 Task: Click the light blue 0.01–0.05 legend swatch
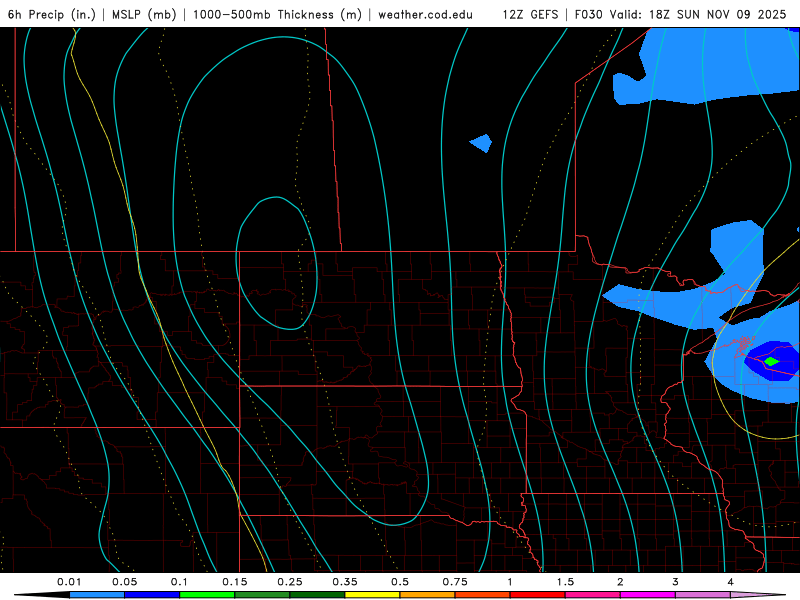click(97, 595)
